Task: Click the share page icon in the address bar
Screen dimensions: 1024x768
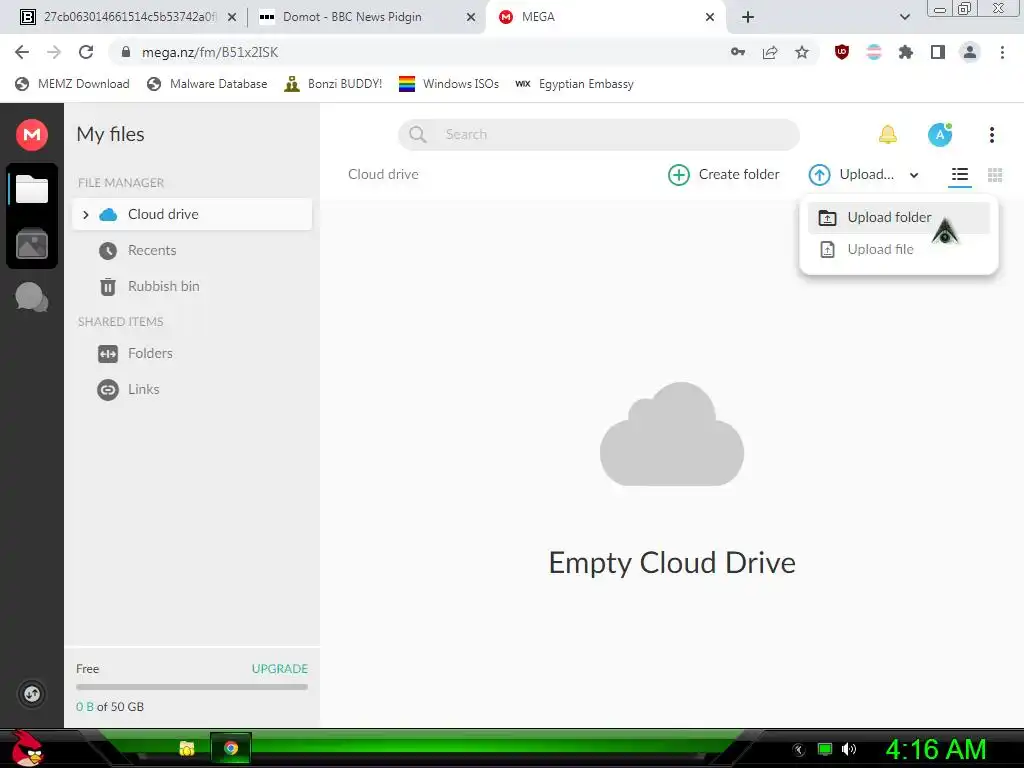Action: (770, 52)
